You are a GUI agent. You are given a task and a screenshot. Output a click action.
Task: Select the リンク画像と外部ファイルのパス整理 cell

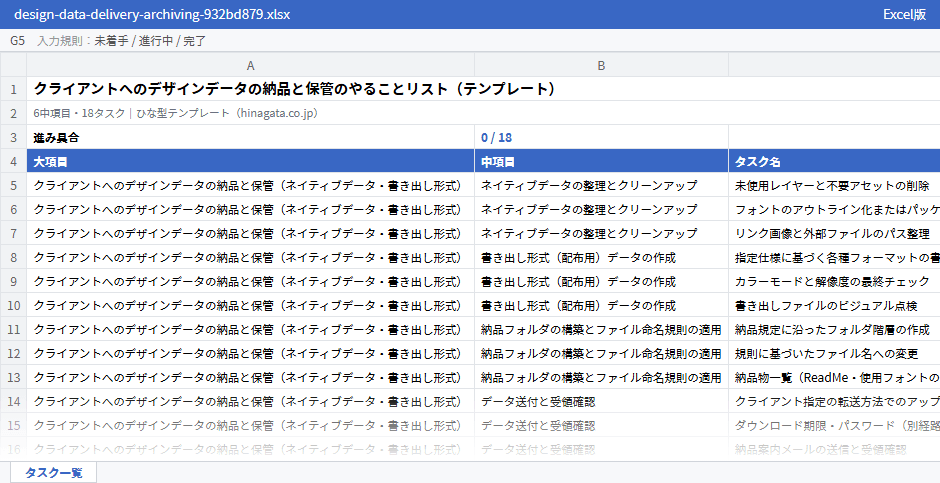[834, 234]
